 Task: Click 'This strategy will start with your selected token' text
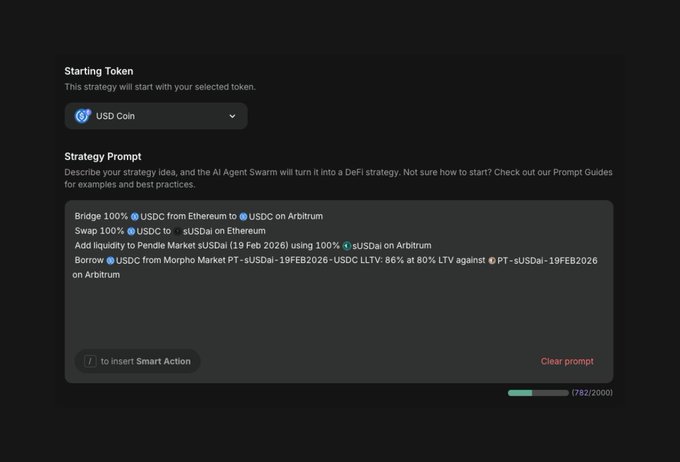[160, 87]
